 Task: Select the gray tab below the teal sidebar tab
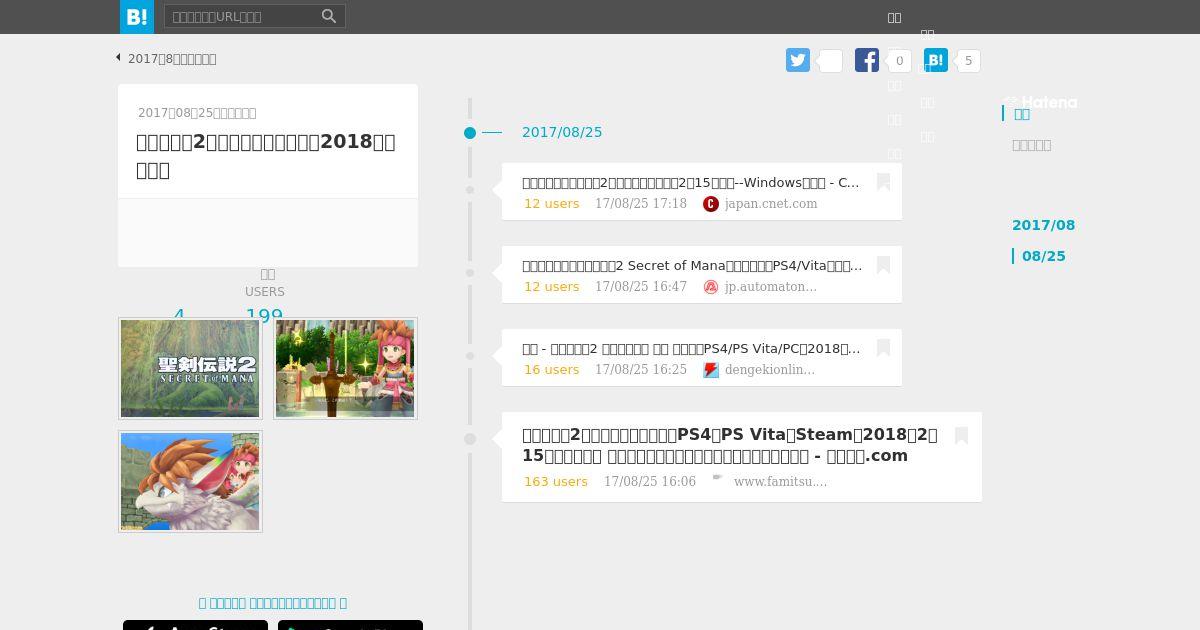point(1031,145)
